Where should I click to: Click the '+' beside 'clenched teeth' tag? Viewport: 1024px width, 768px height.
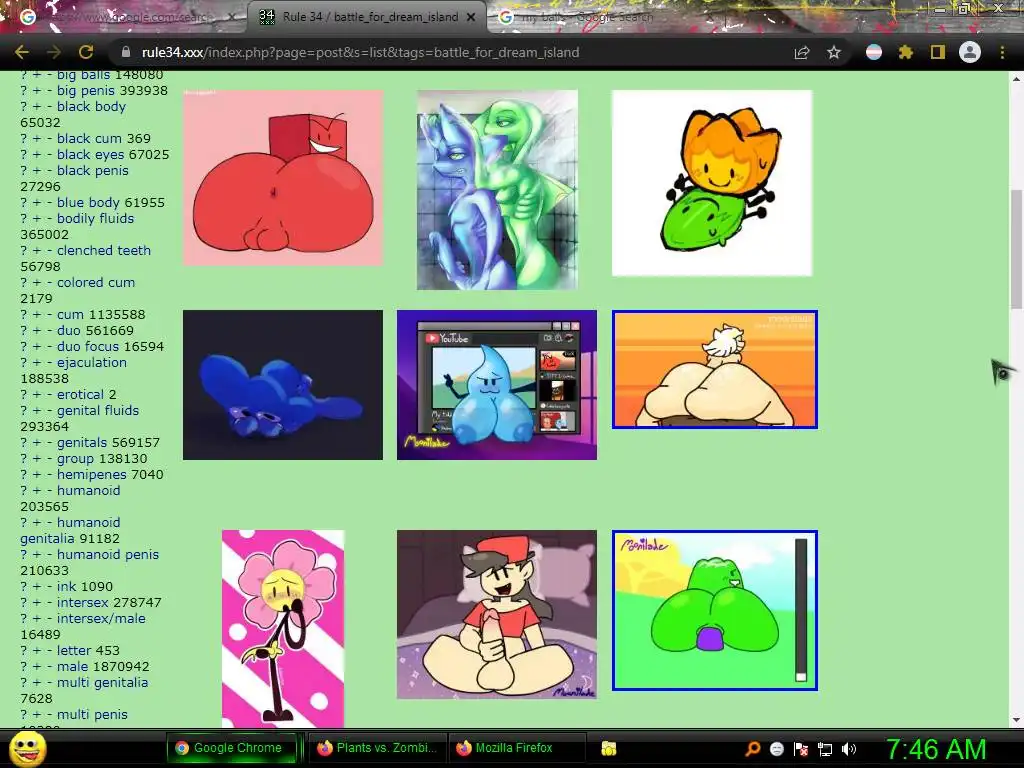pyautogui.click(x=37, y=251)
